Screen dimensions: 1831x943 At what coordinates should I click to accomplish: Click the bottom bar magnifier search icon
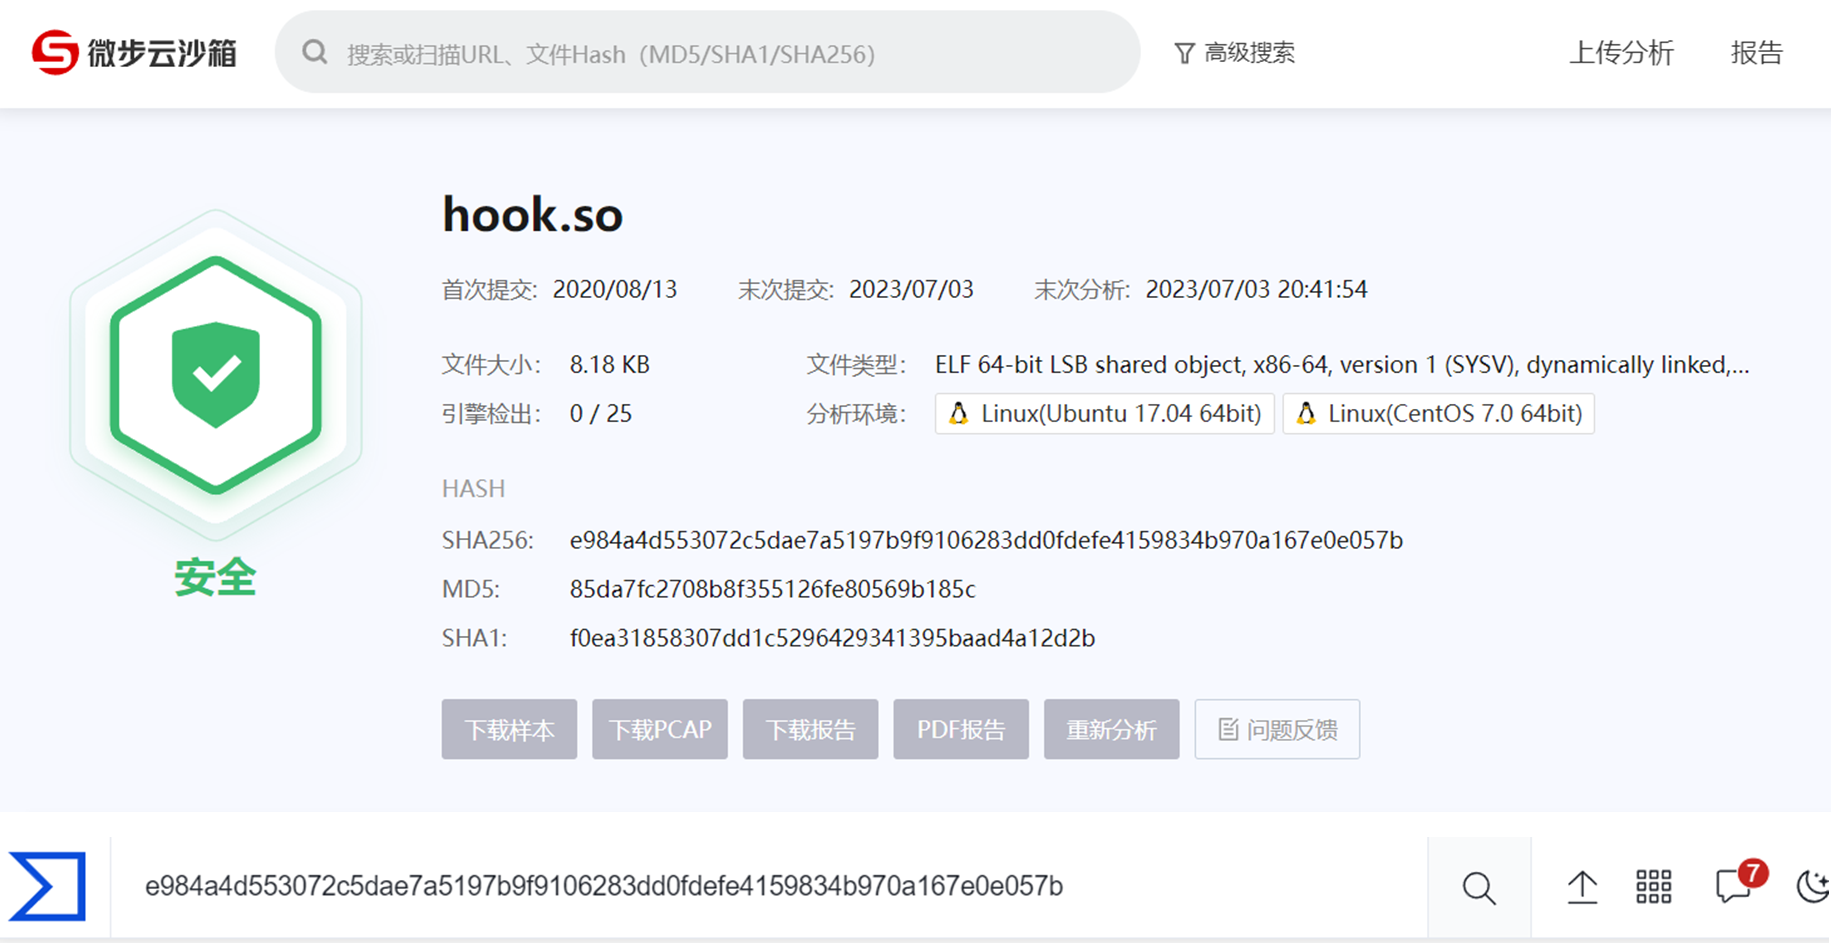click(x=1479, y=887)
